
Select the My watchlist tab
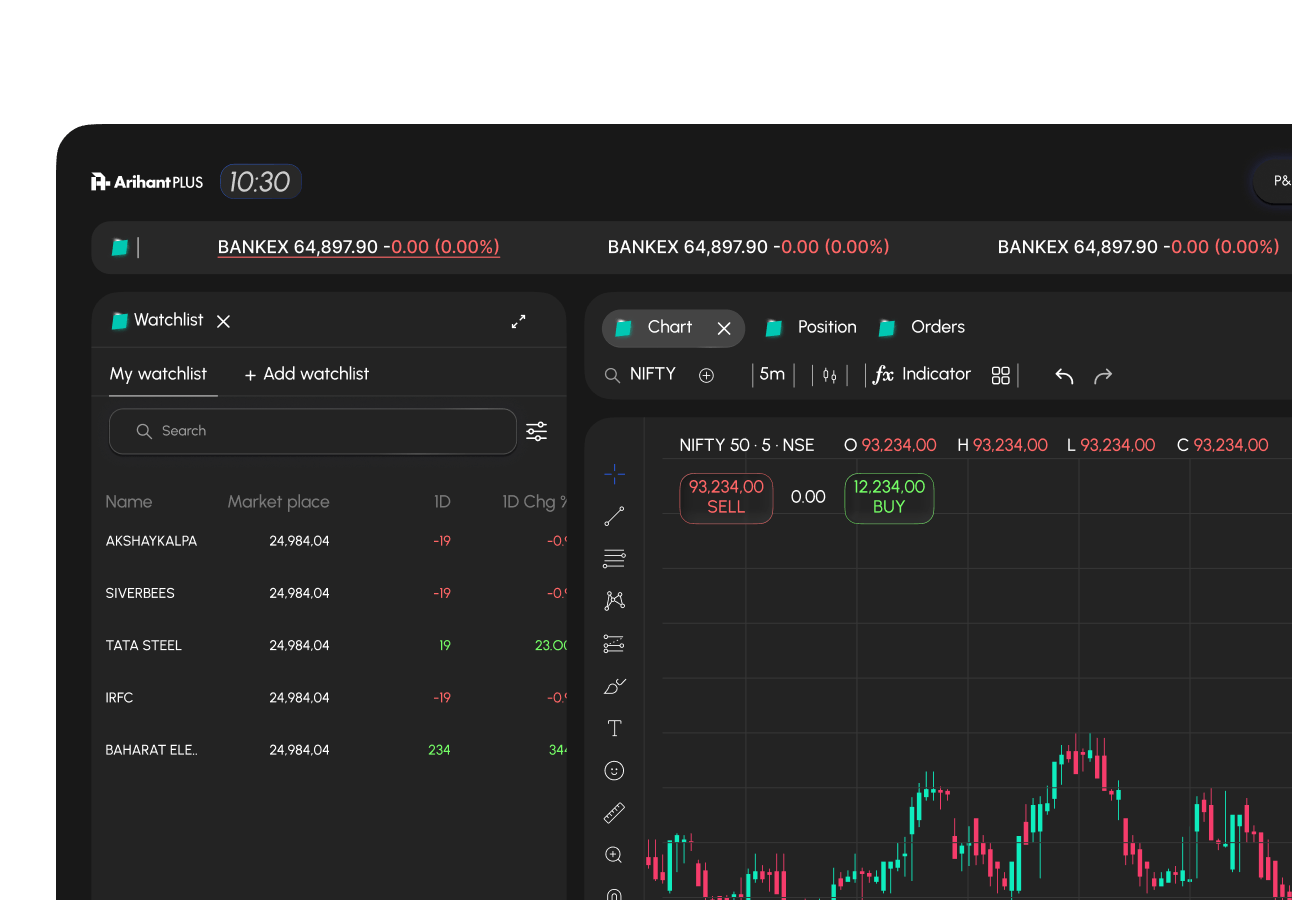(158, 374)
